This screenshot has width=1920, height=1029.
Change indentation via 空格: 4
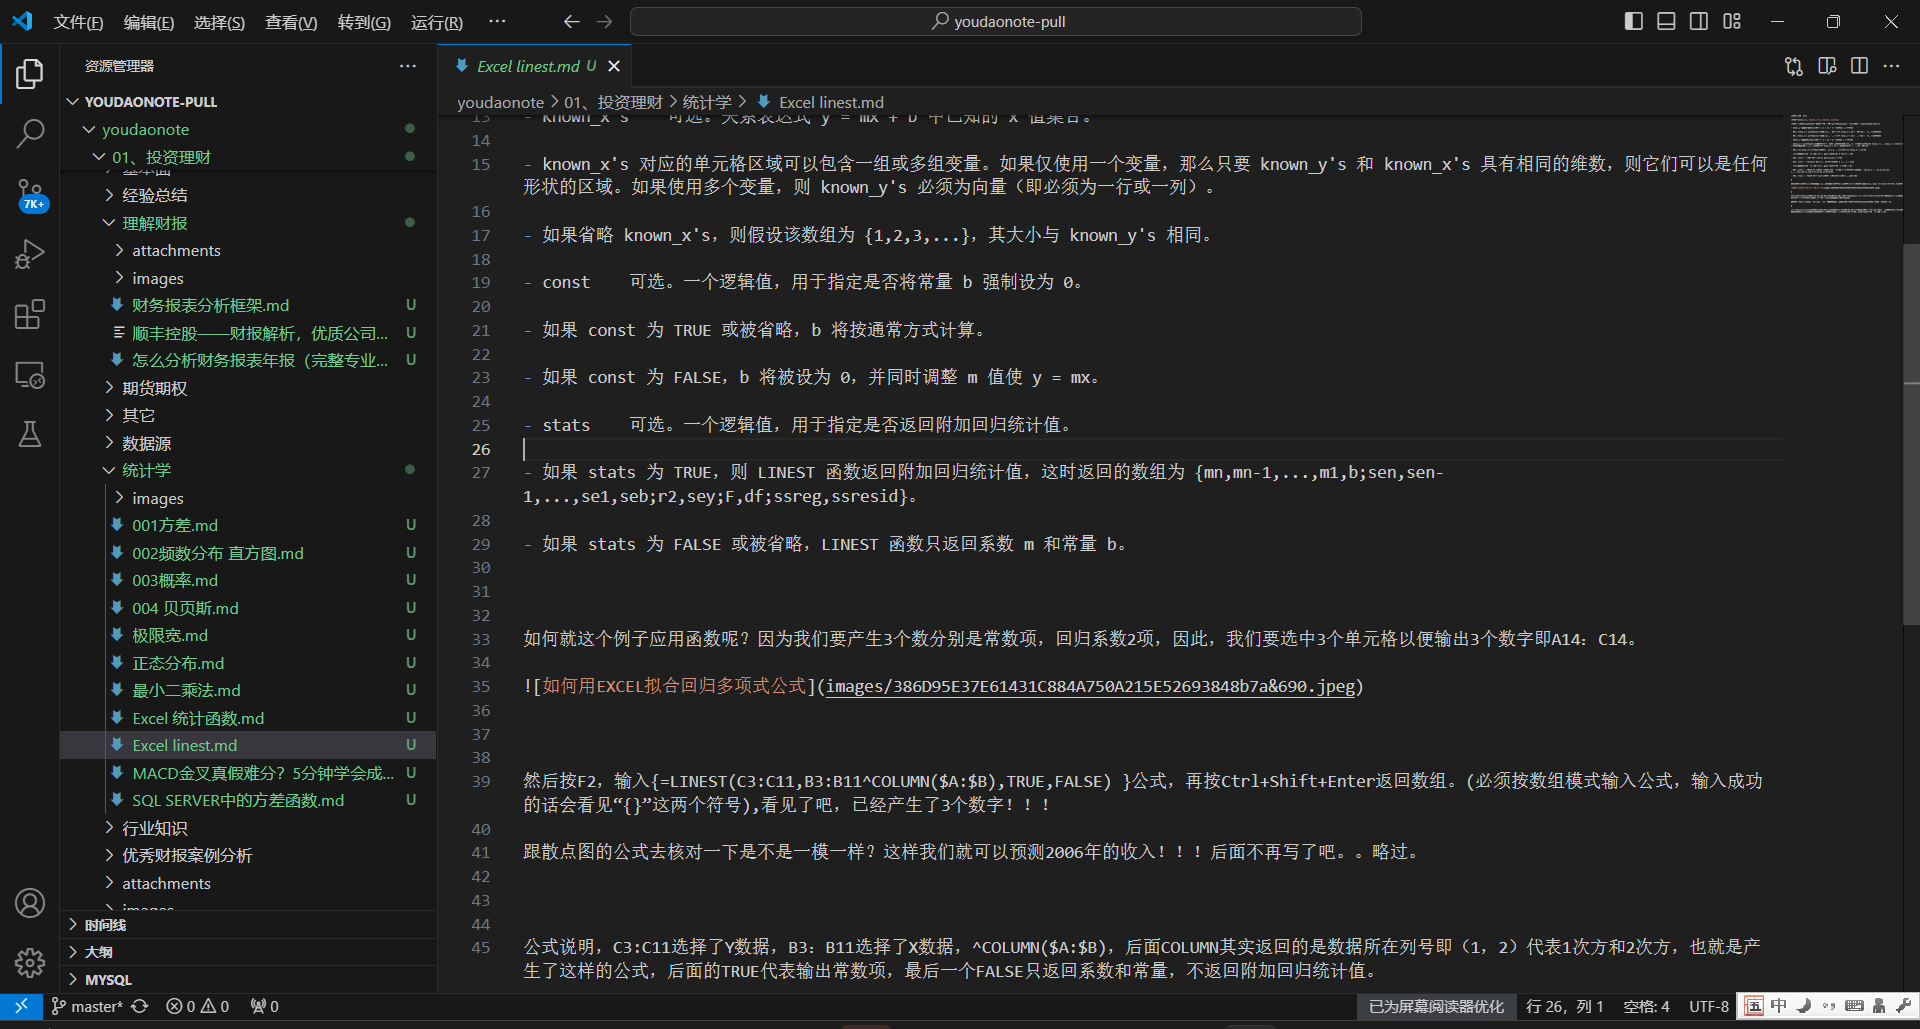click(x=1646, y=1006)
